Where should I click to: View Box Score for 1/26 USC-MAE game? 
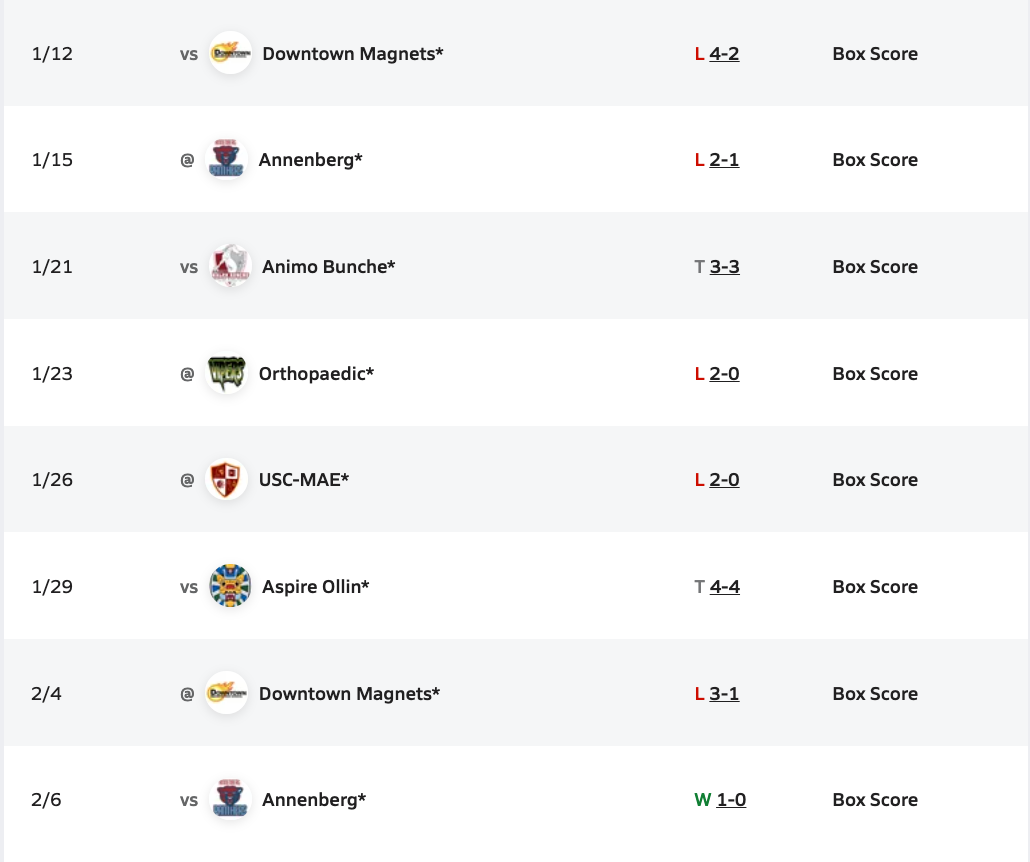click(875, 480)
